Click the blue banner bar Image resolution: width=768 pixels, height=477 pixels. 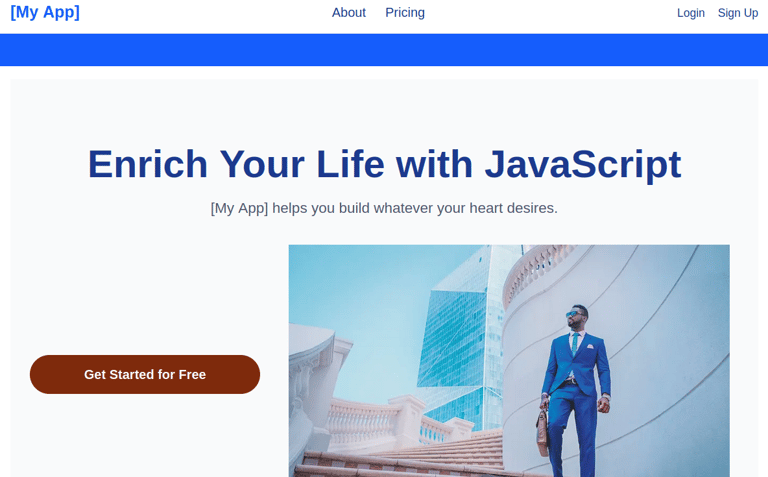pos(384,50)
